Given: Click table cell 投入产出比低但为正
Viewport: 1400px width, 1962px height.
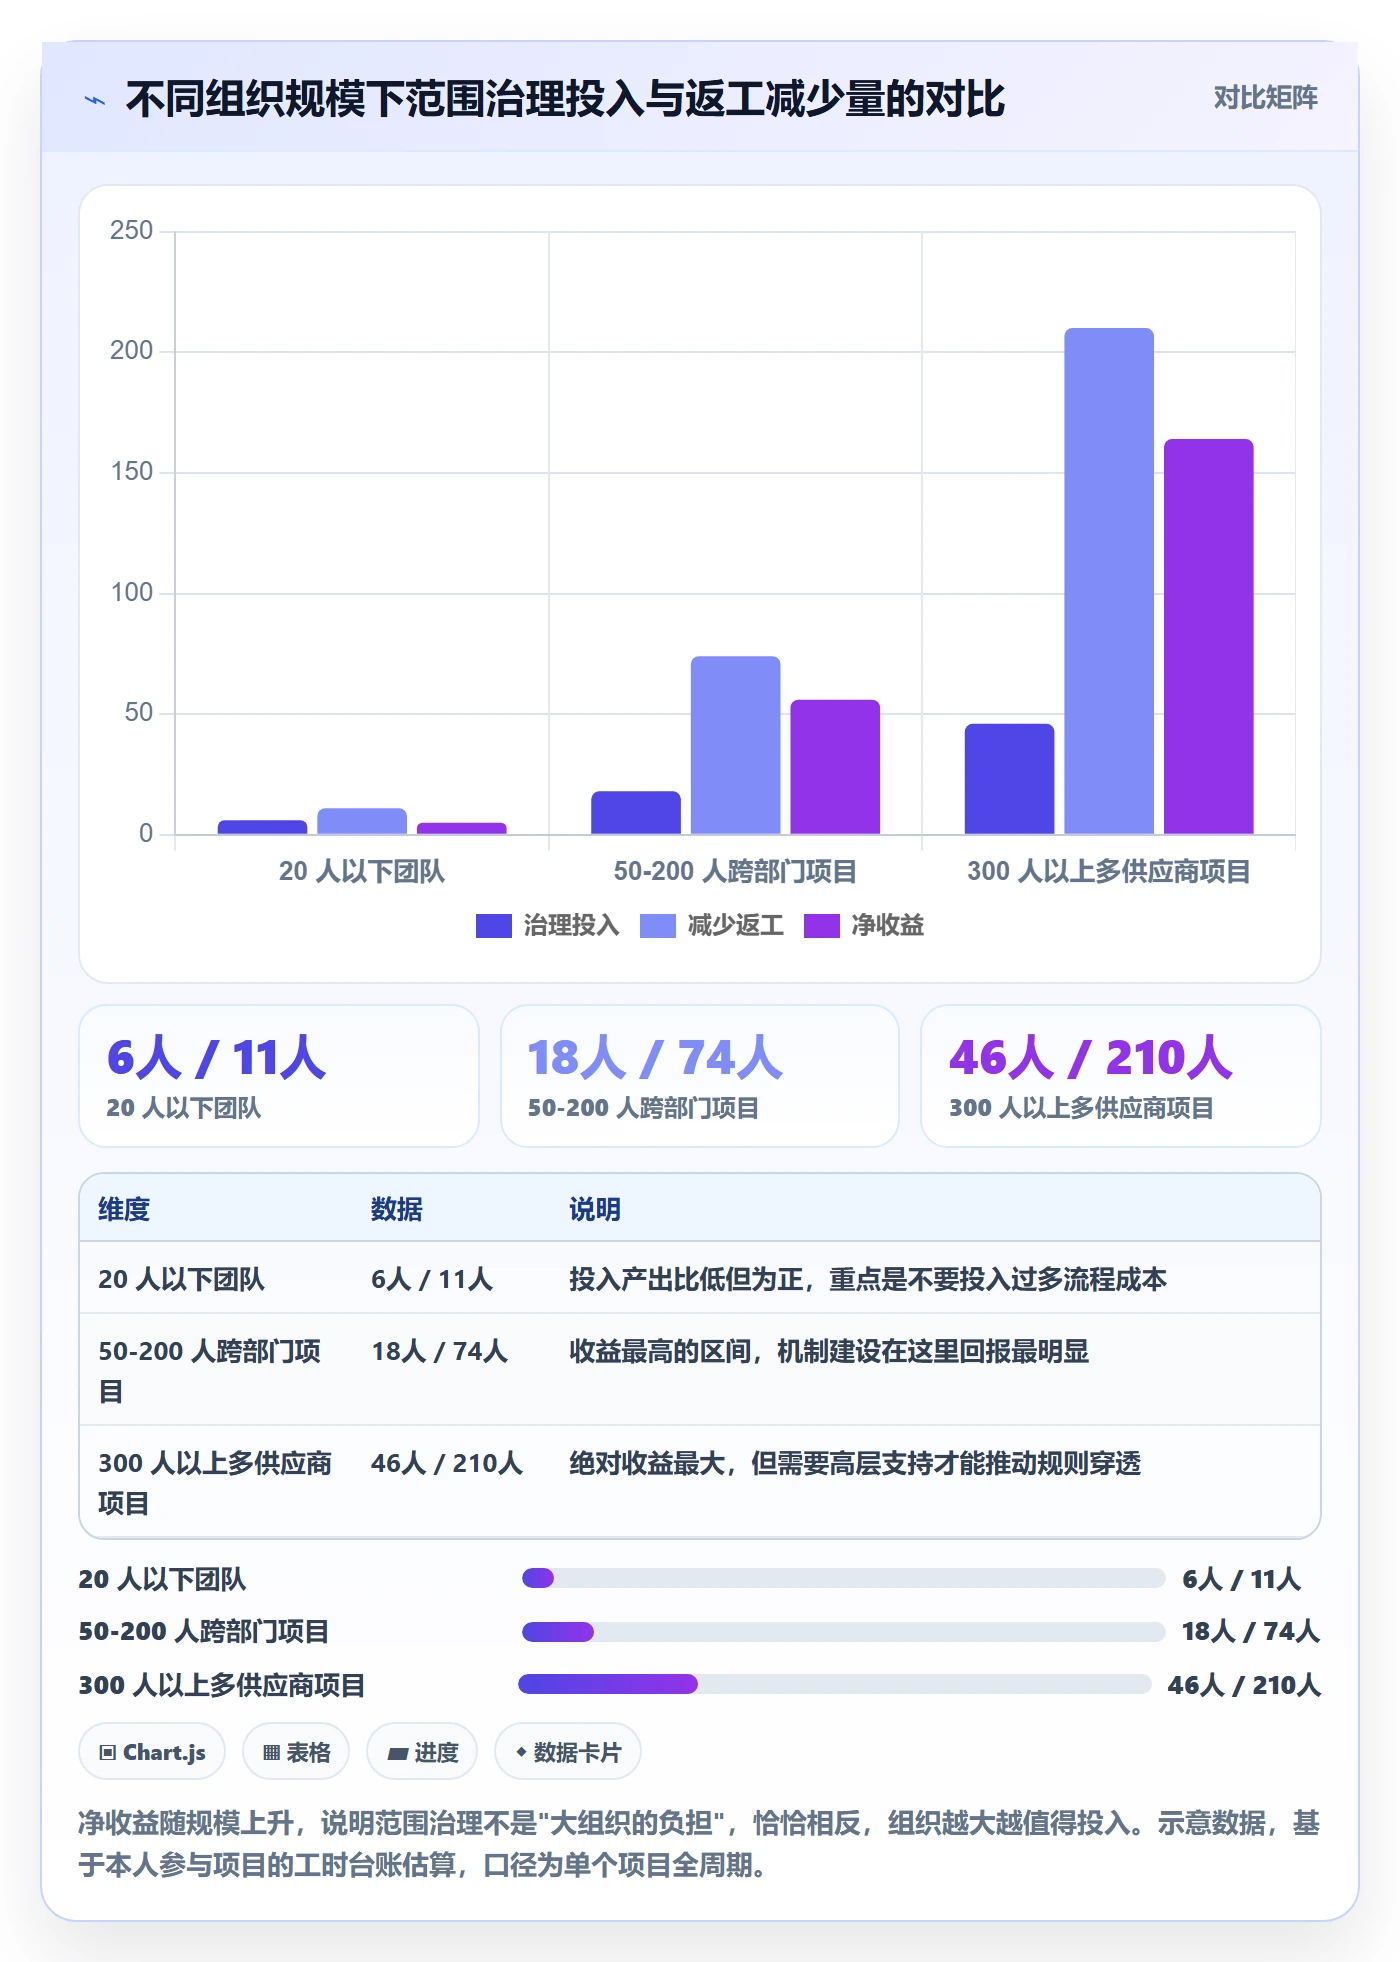Looking at the screenshot, I should tap(868, 1279).
